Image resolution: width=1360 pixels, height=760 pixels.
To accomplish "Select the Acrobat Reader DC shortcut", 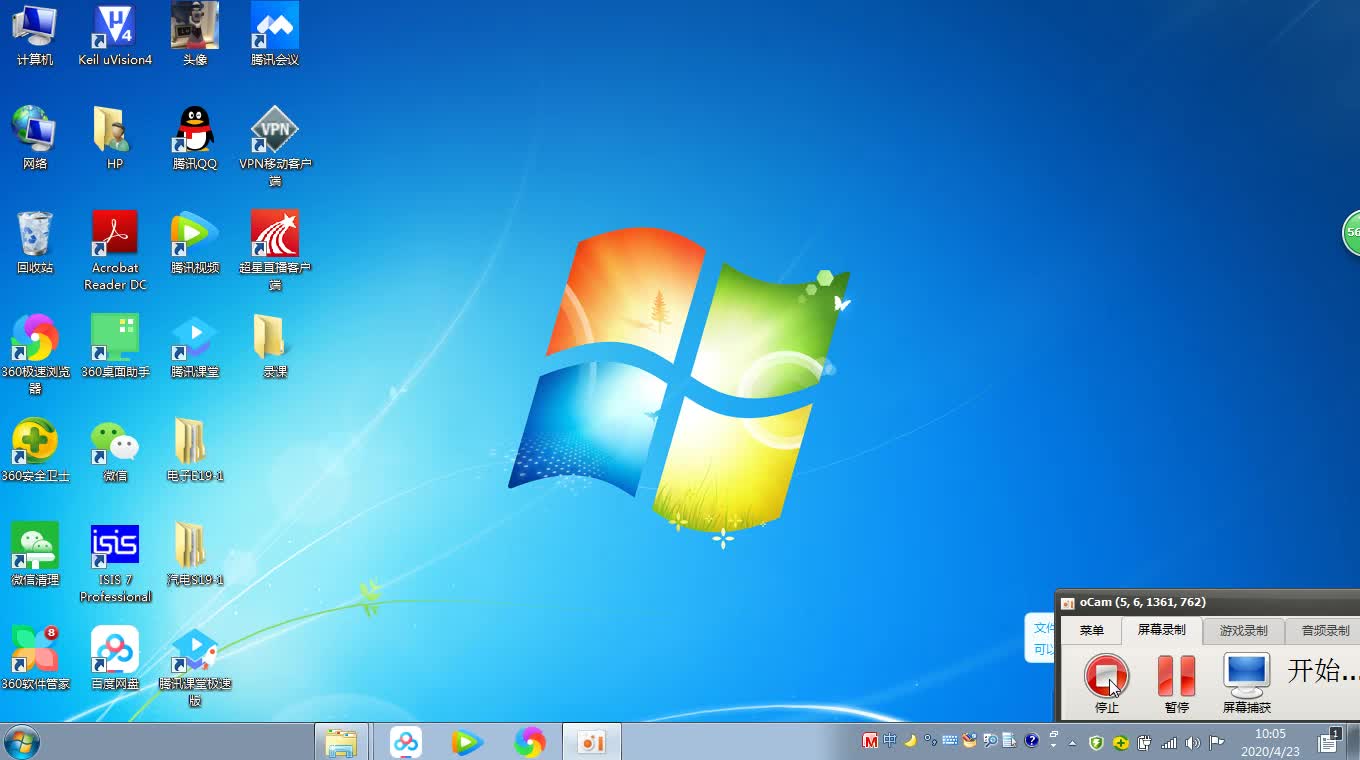I will click(x=115, y=250).
